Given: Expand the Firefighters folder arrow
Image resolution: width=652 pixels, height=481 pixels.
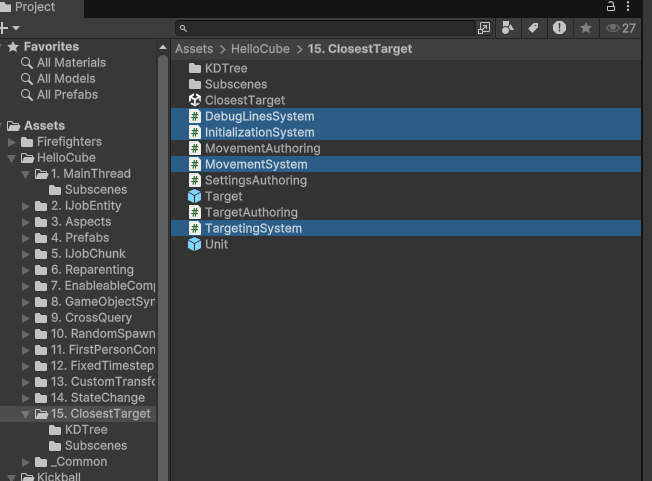Looking at the screenshot, I should pyautogui.click(x=12, y=142).
